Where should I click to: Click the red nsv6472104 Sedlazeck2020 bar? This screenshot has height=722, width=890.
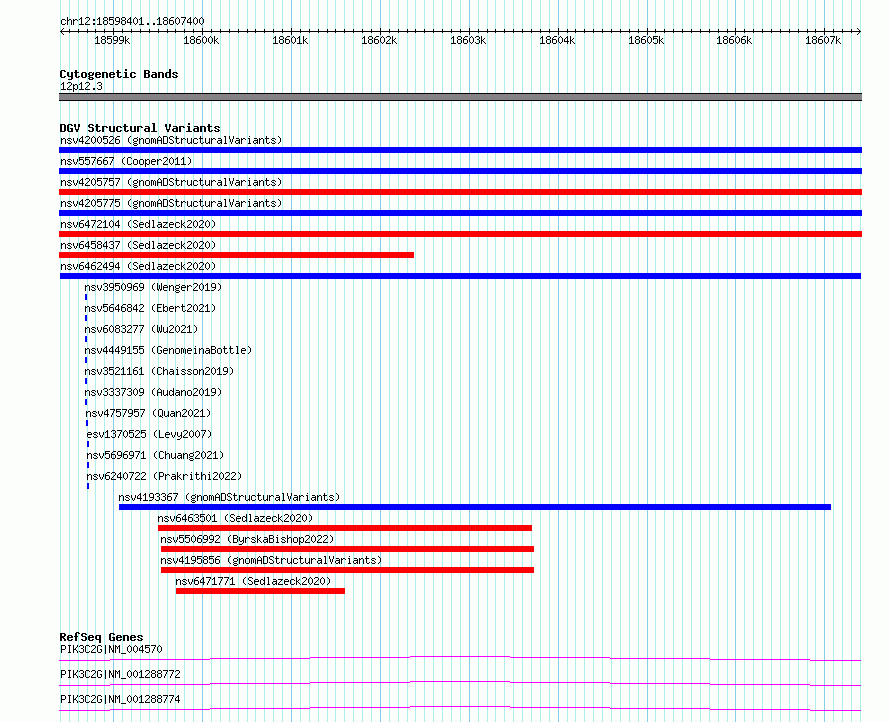pos(460,234)
